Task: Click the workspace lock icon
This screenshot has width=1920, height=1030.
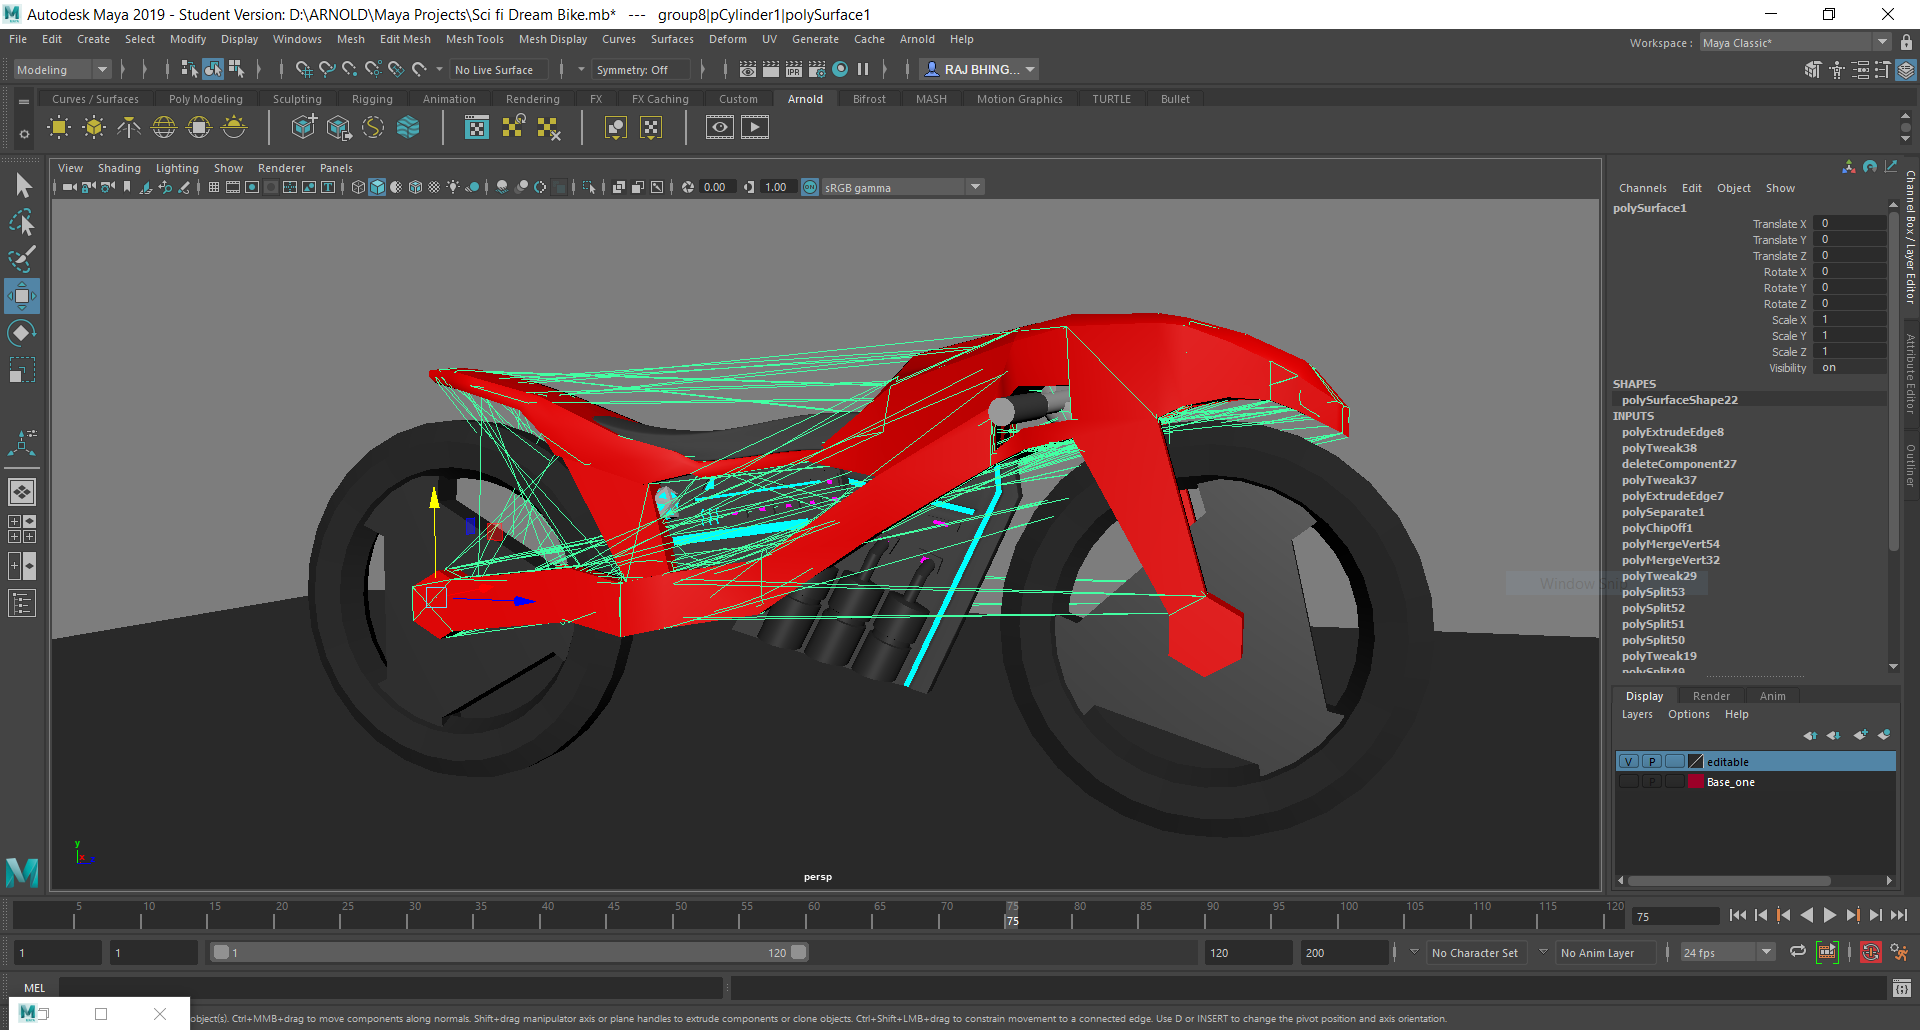Action: point(1907,42)
